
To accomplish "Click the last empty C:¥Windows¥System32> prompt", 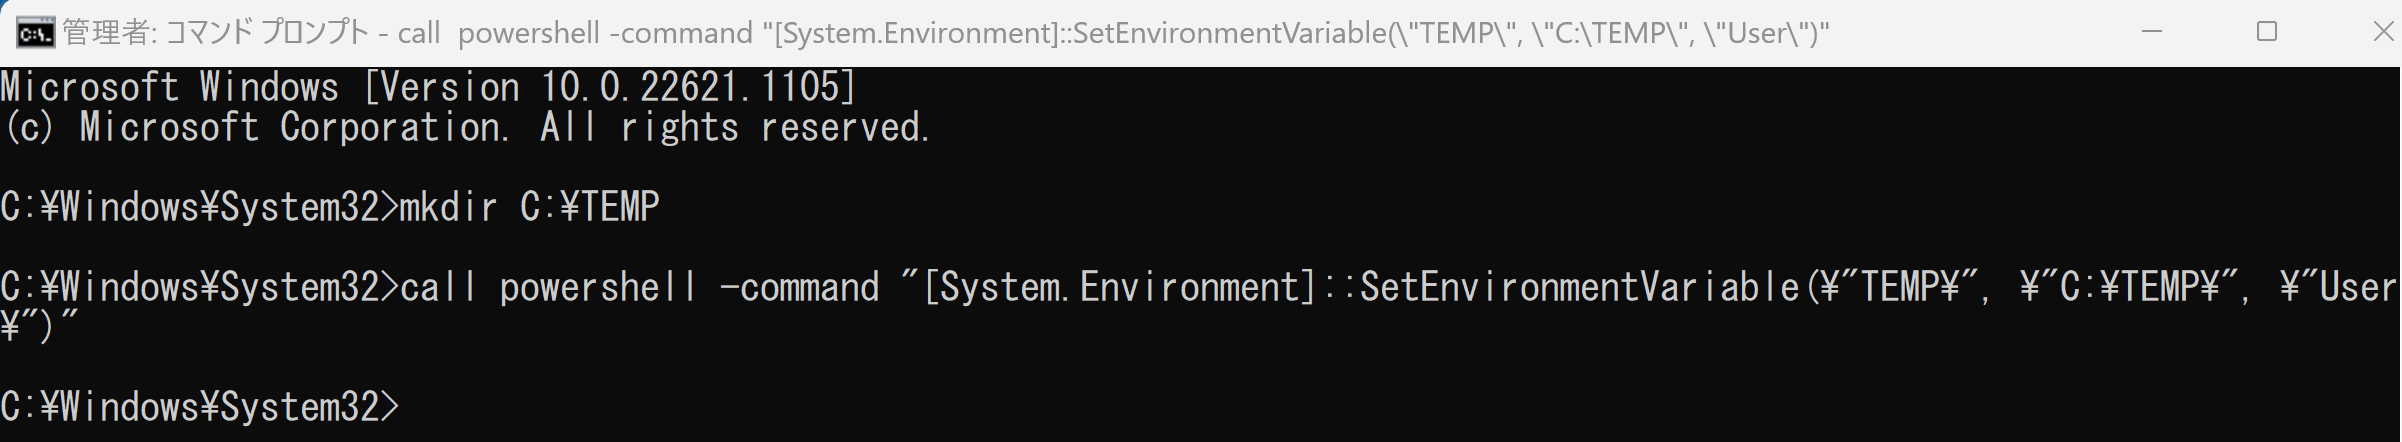I will coord(200,407).
